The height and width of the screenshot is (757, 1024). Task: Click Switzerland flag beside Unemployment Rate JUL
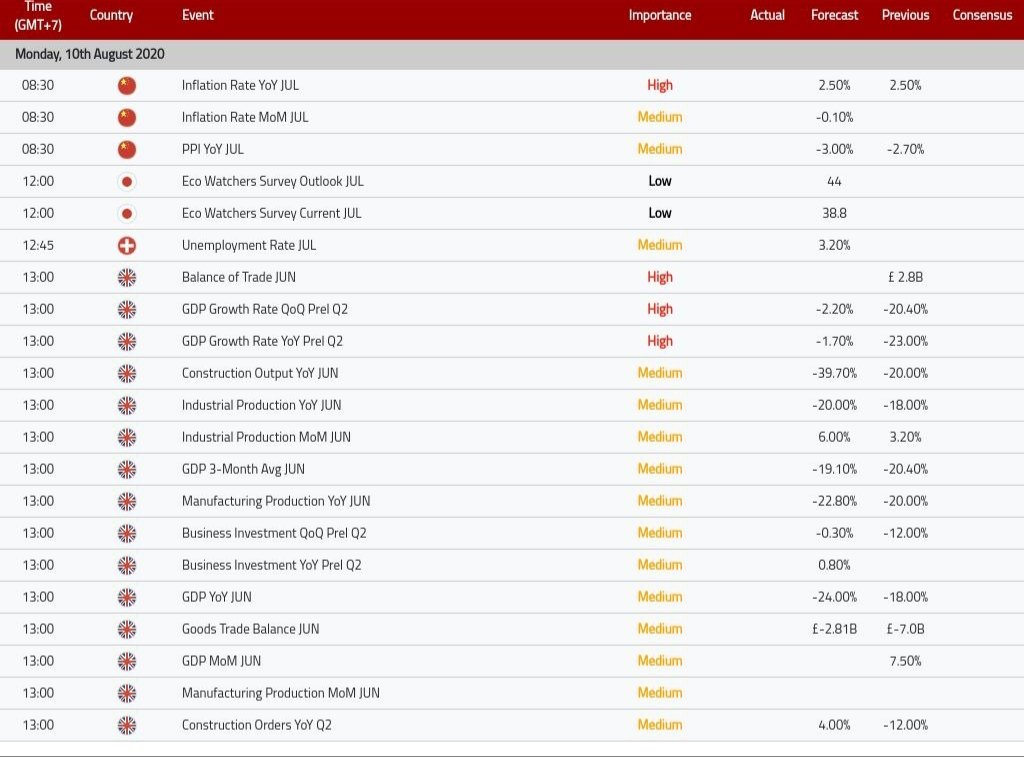click(x=127, y=245)
